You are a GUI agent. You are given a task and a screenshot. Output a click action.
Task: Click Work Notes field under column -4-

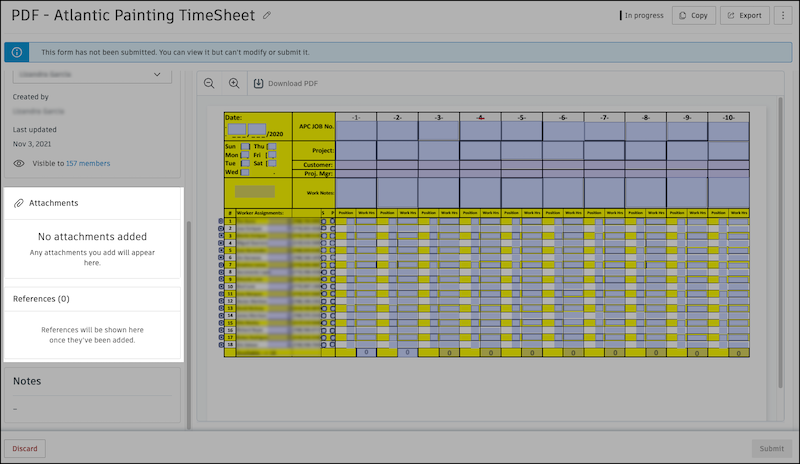coord(480,193)
